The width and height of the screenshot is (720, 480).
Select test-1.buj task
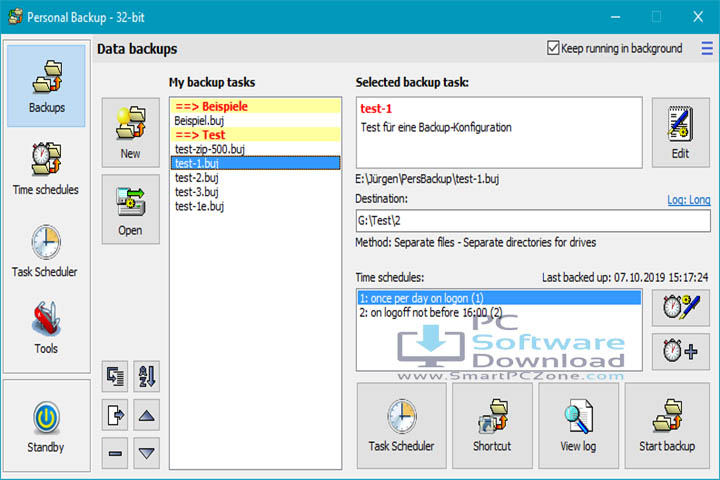(x=256, y=164)
